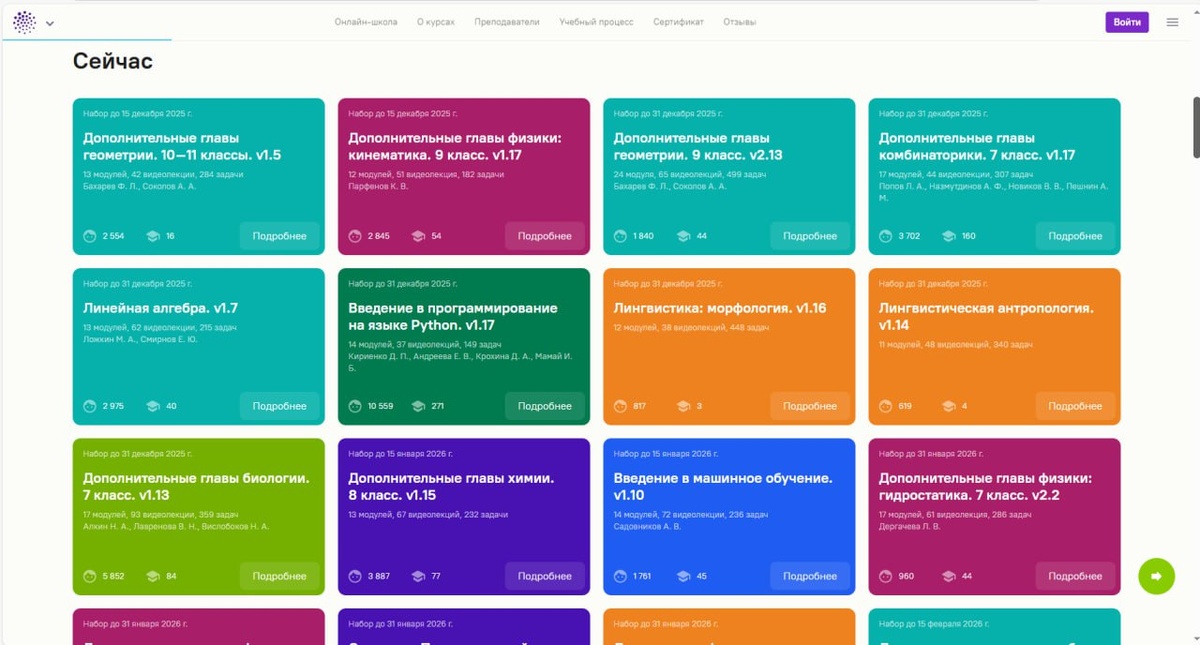The image size is (1200, 645).
Task: Click graduation cap icon on геометрии 9 класс card
Action: point(684,236)
